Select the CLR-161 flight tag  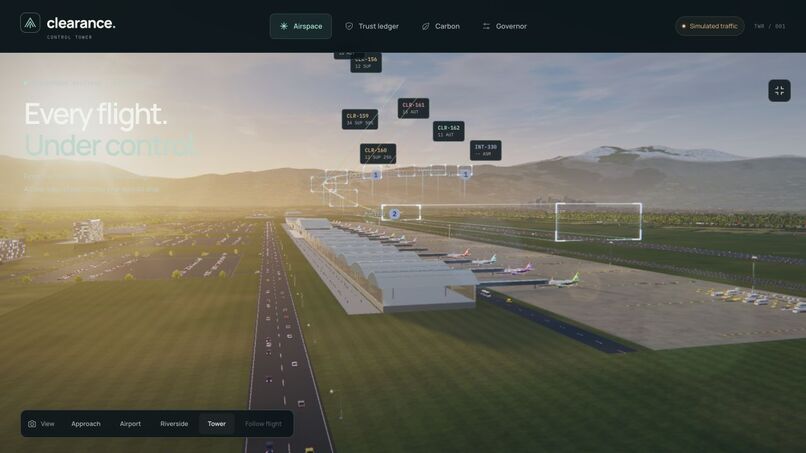(x=413, y=108)
